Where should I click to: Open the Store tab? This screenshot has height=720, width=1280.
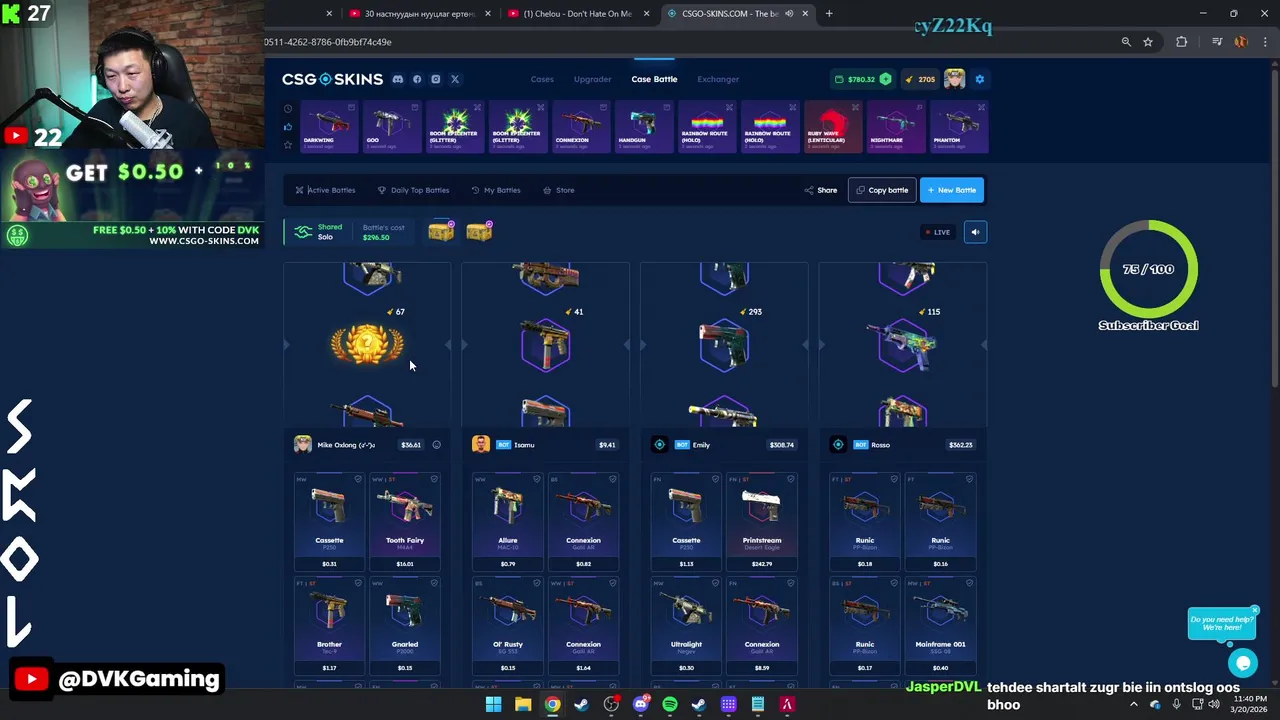pyautogui.click(x=559, y=190)
